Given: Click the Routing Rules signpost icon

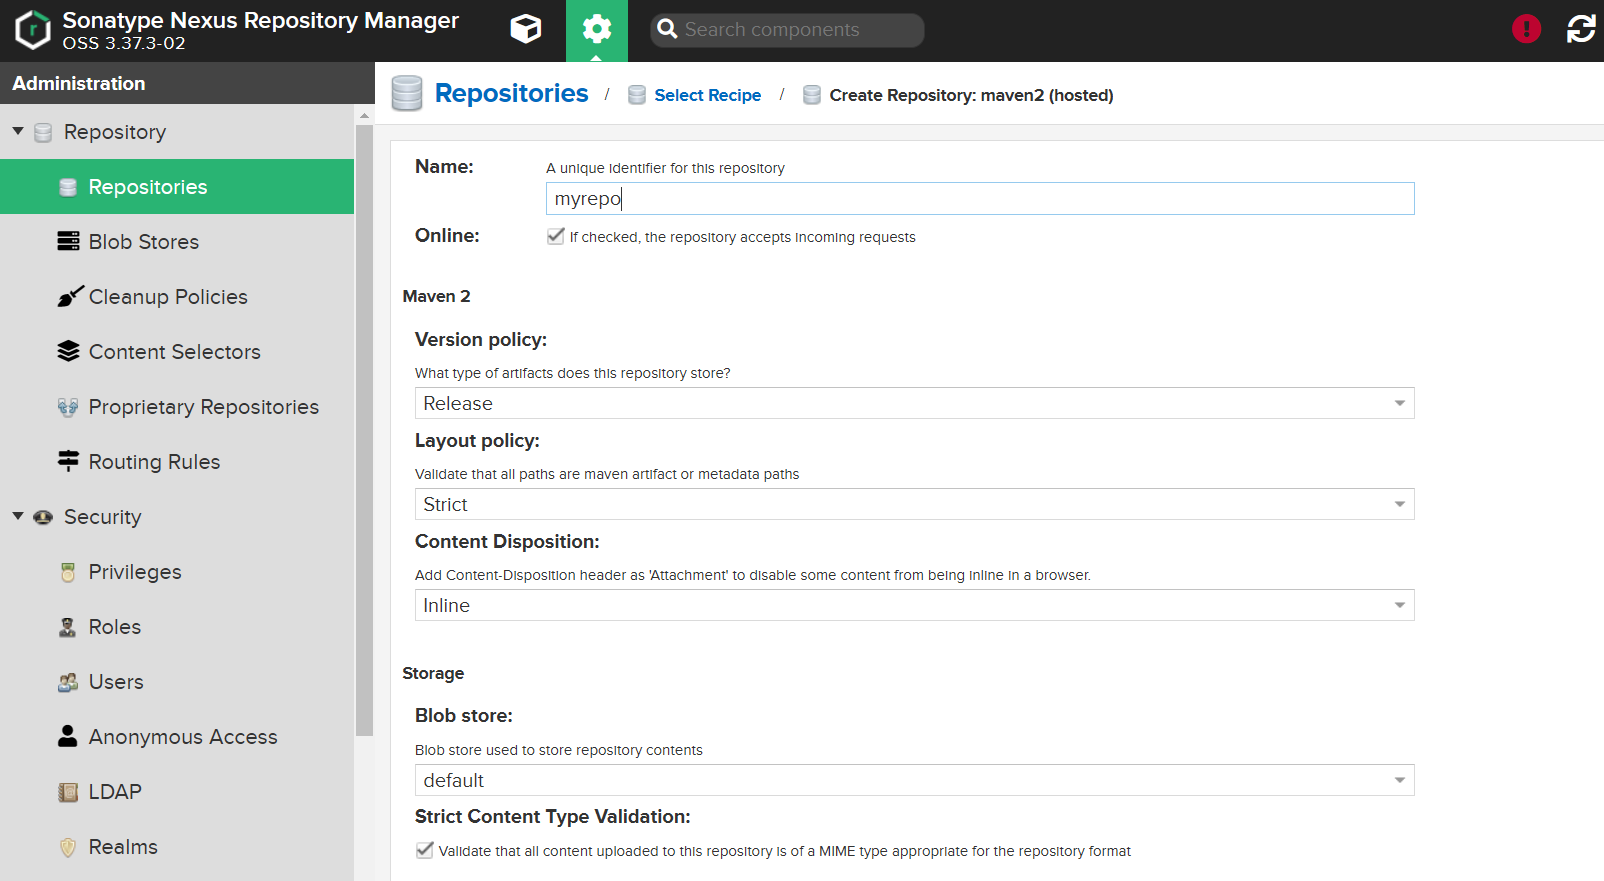Looking at the screenshot, I should click(x=68, y=461).
